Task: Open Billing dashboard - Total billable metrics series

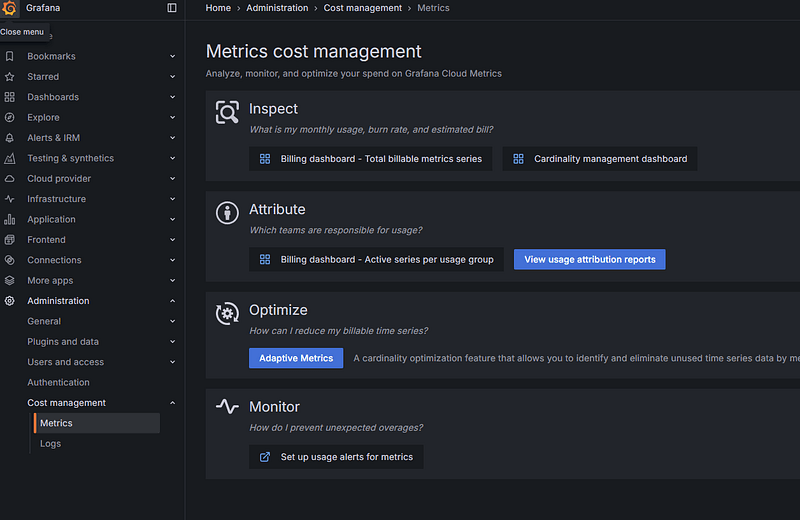Action: (370, 159)
